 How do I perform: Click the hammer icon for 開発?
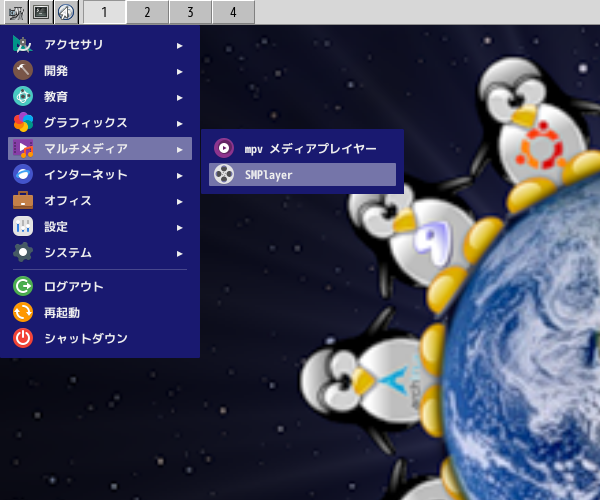point(23,71)
